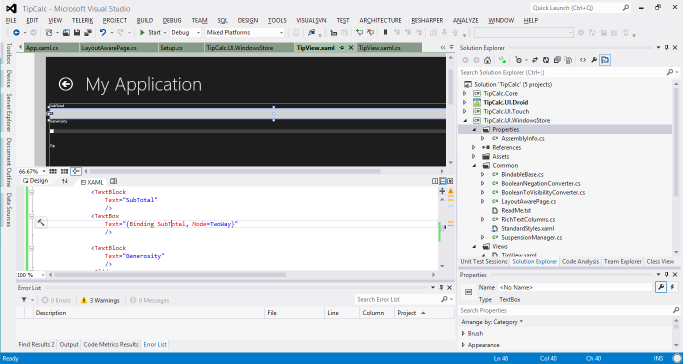Open the ARCHITECTURE menu
Image resolution: width=683 pixels, height=364 pixels.
click(380, 20)
